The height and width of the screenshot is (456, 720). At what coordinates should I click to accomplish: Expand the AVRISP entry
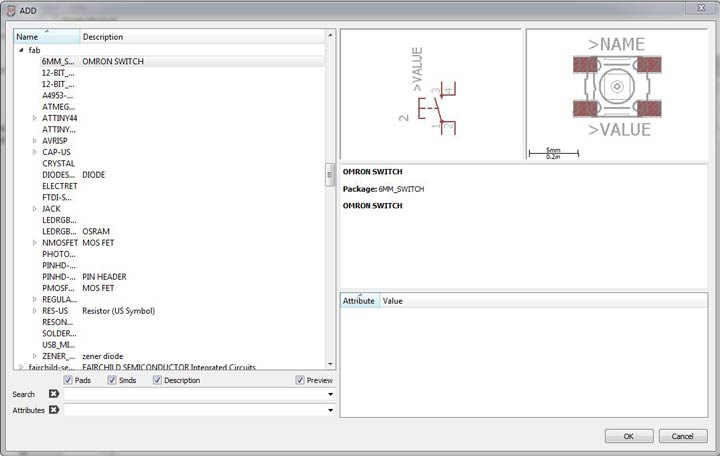coord(34,141)
